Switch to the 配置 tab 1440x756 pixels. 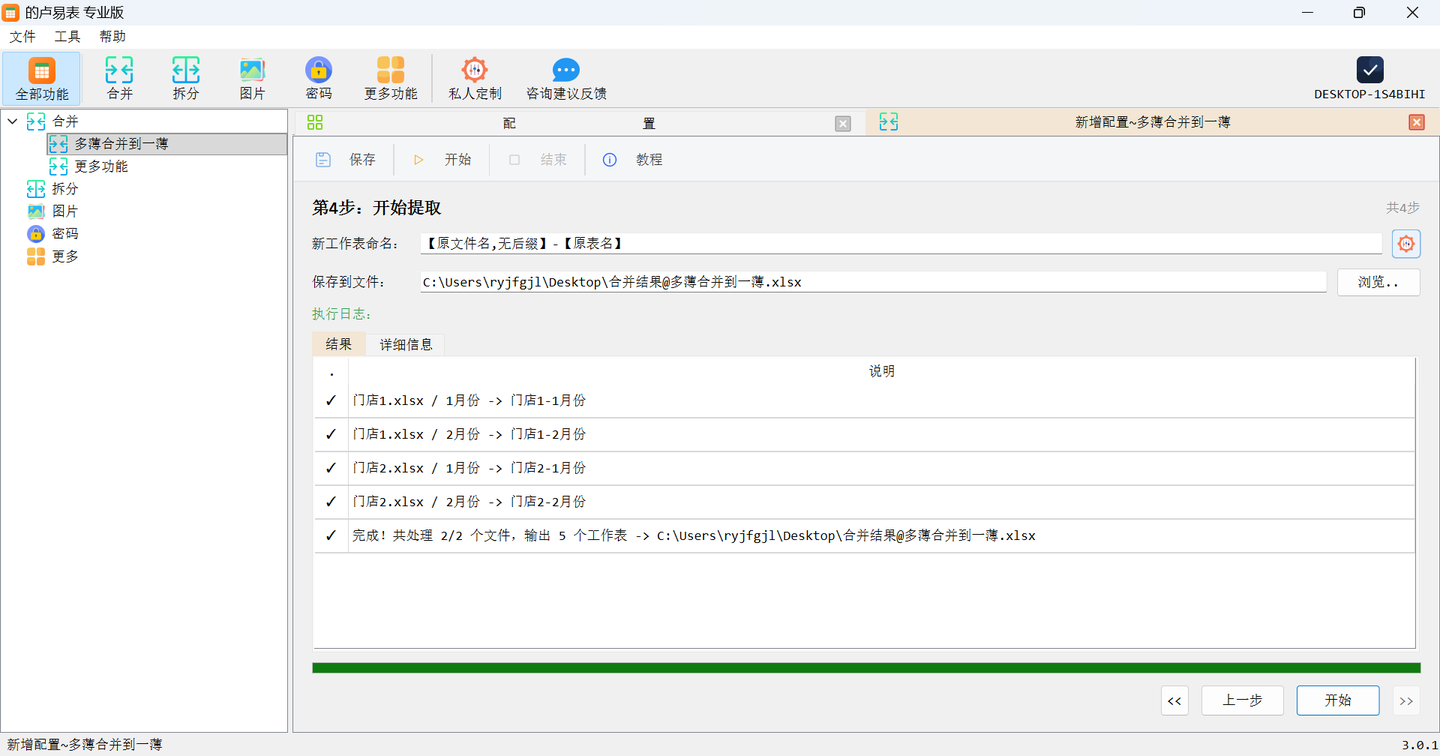click(x=579, y=123)
